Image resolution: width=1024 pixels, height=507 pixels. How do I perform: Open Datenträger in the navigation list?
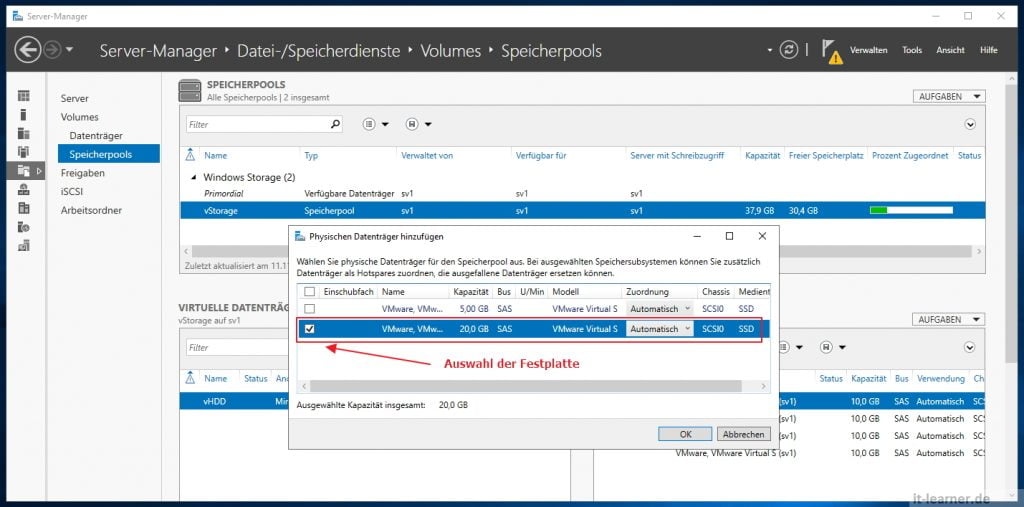(96, 136)
